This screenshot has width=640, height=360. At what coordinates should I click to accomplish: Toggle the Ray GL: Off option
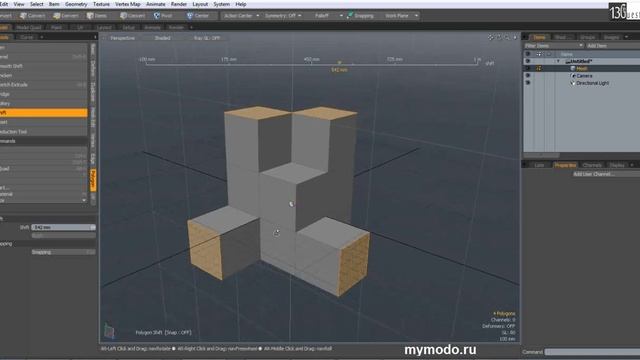[207, 38]
